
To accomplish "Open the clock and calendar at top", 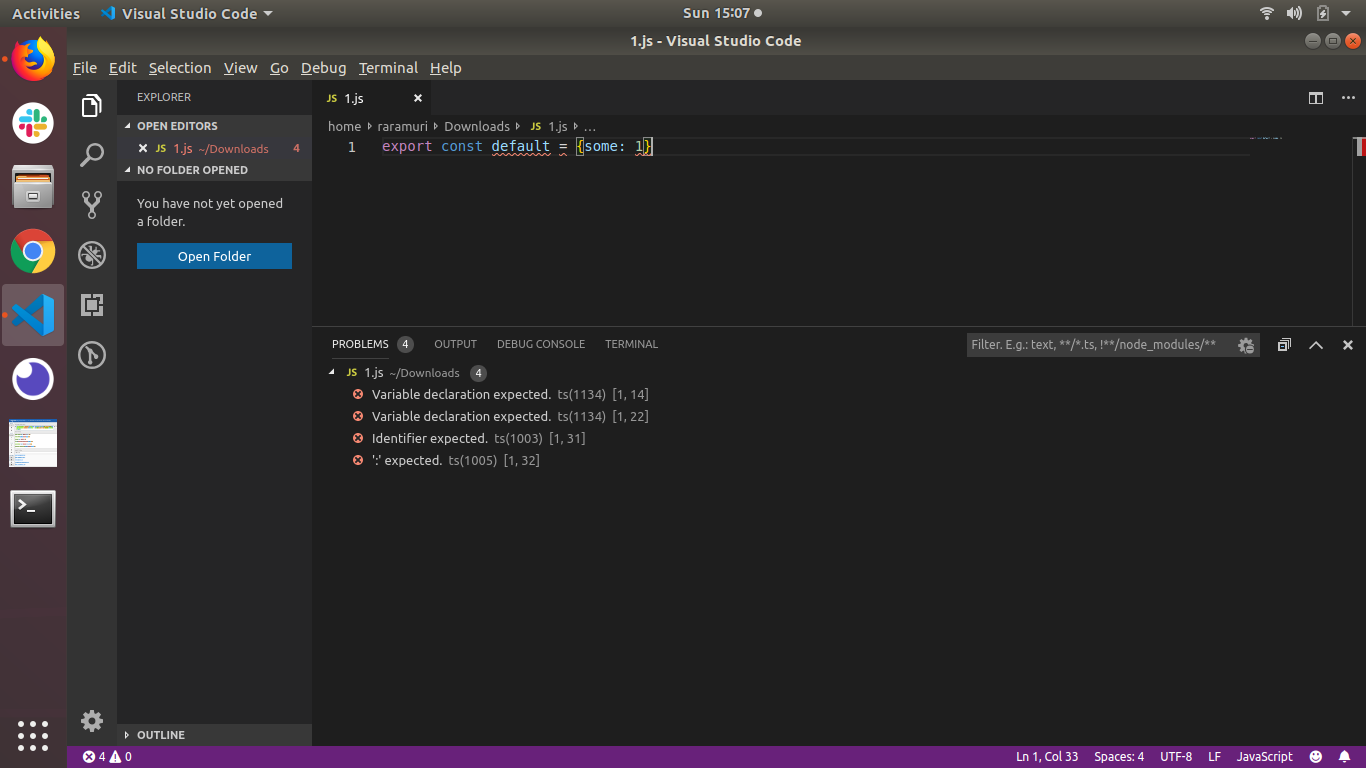I will [x=722, y=14].
